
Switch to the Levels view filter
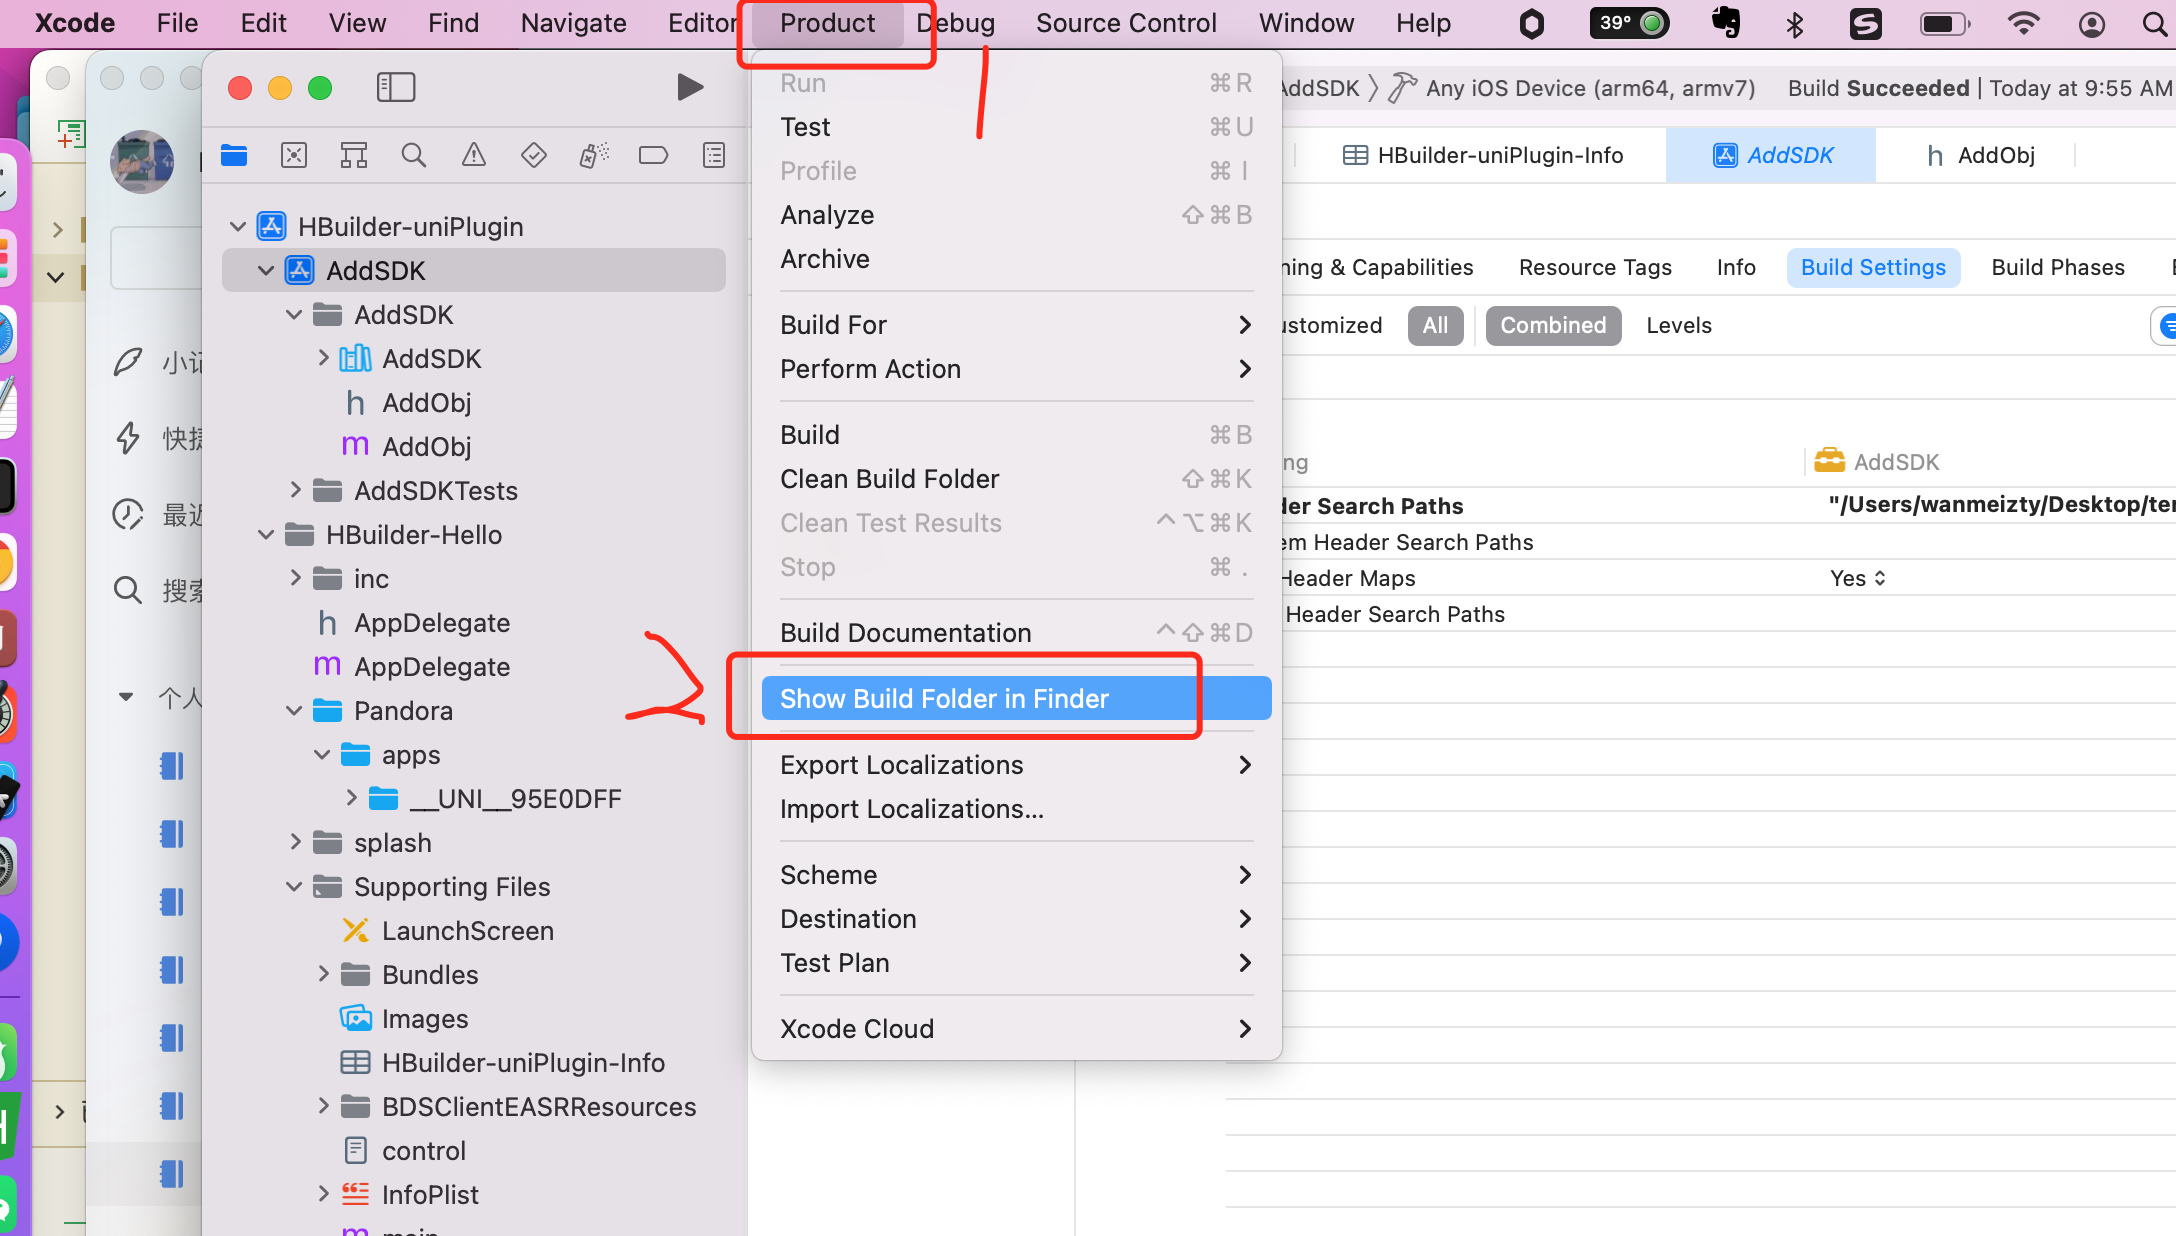pos(1679,325)
